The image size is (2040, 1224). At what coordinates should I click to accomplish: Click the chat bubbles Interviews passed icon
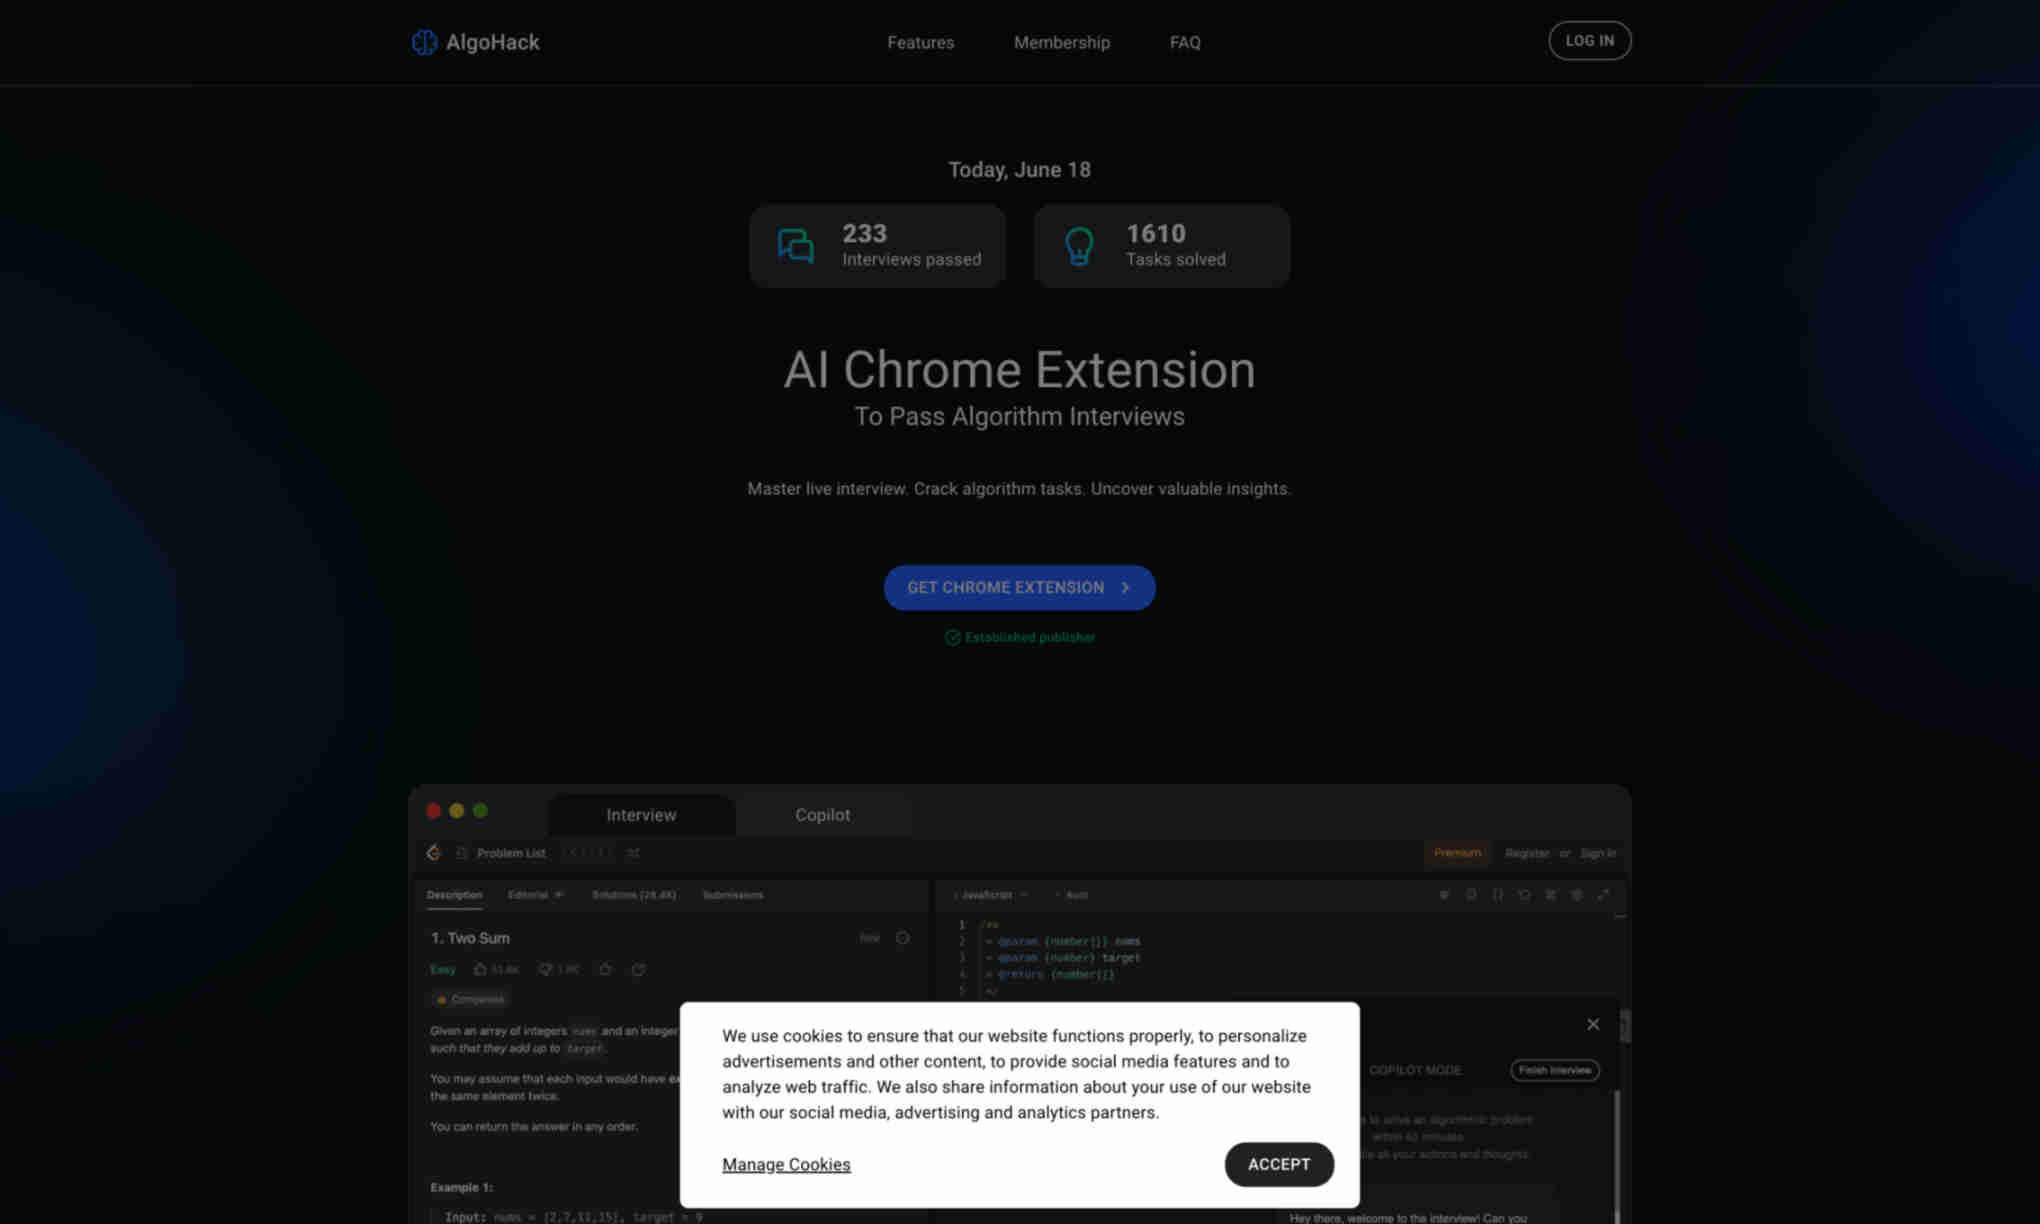(x=796, y=246)
